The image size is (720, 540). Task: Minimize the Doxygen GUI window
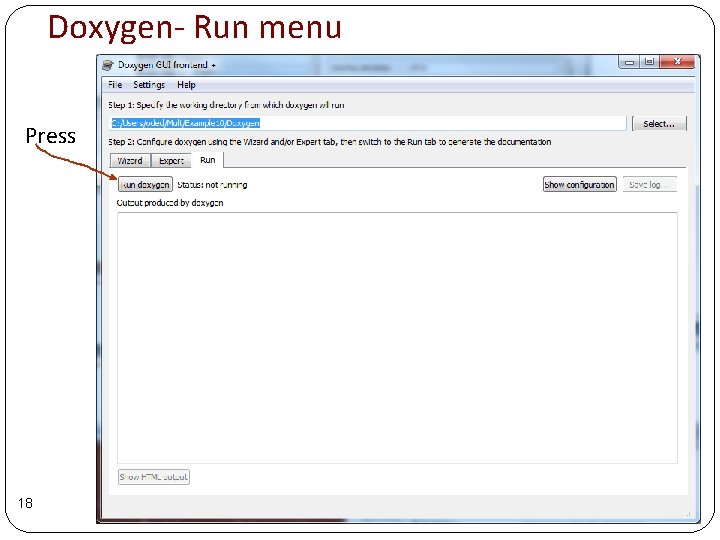click(x=629, y=62)
